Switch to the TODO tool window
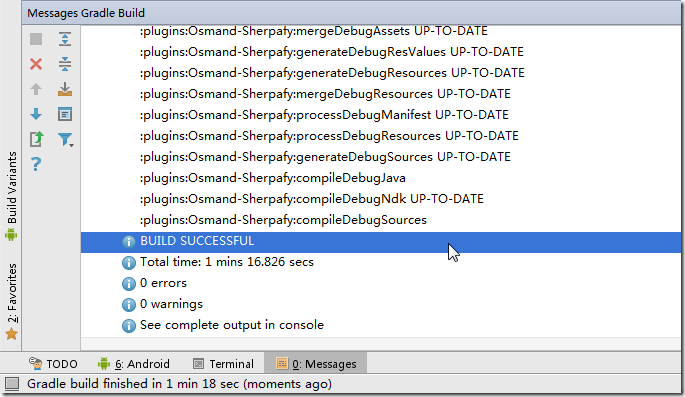Viewport: 685px width, 397px height. click(53, 364)
